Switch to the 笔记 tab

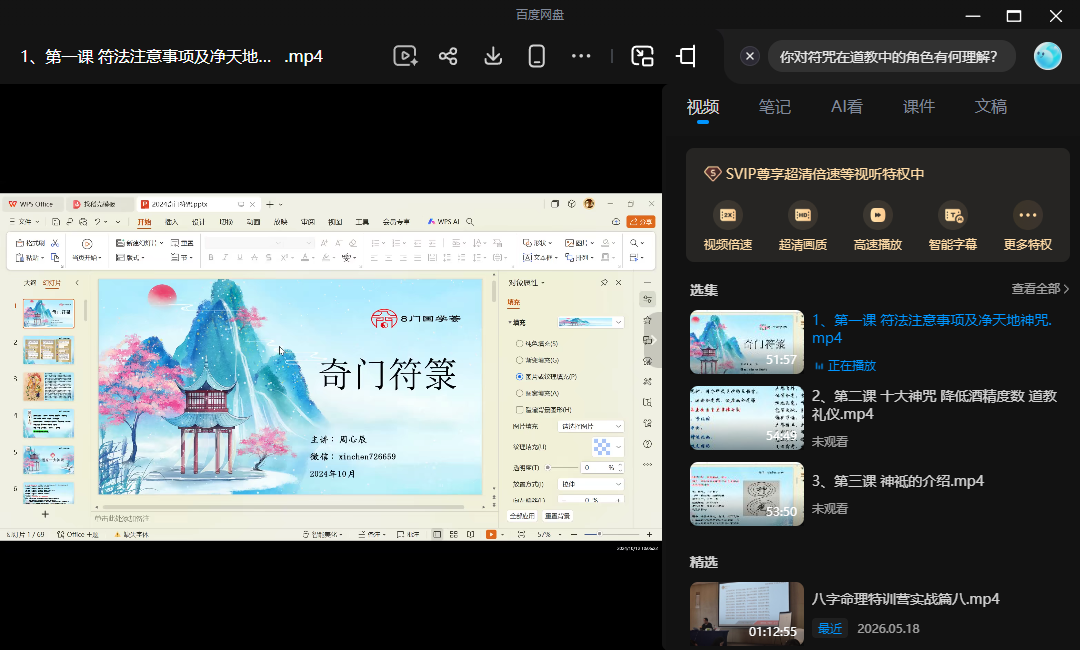(x=774, y=107)
